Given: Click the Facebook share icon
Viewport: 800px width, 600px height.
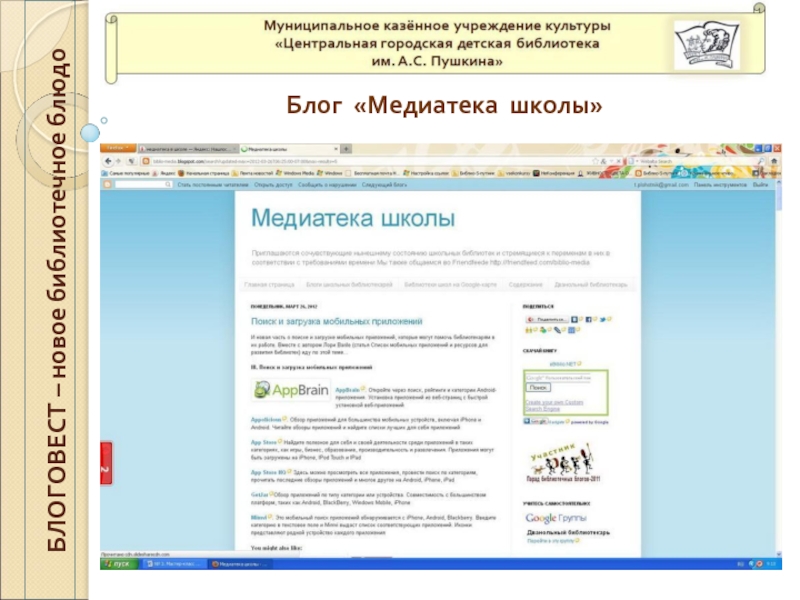Looking at the screenshot, I should [588, 319].
